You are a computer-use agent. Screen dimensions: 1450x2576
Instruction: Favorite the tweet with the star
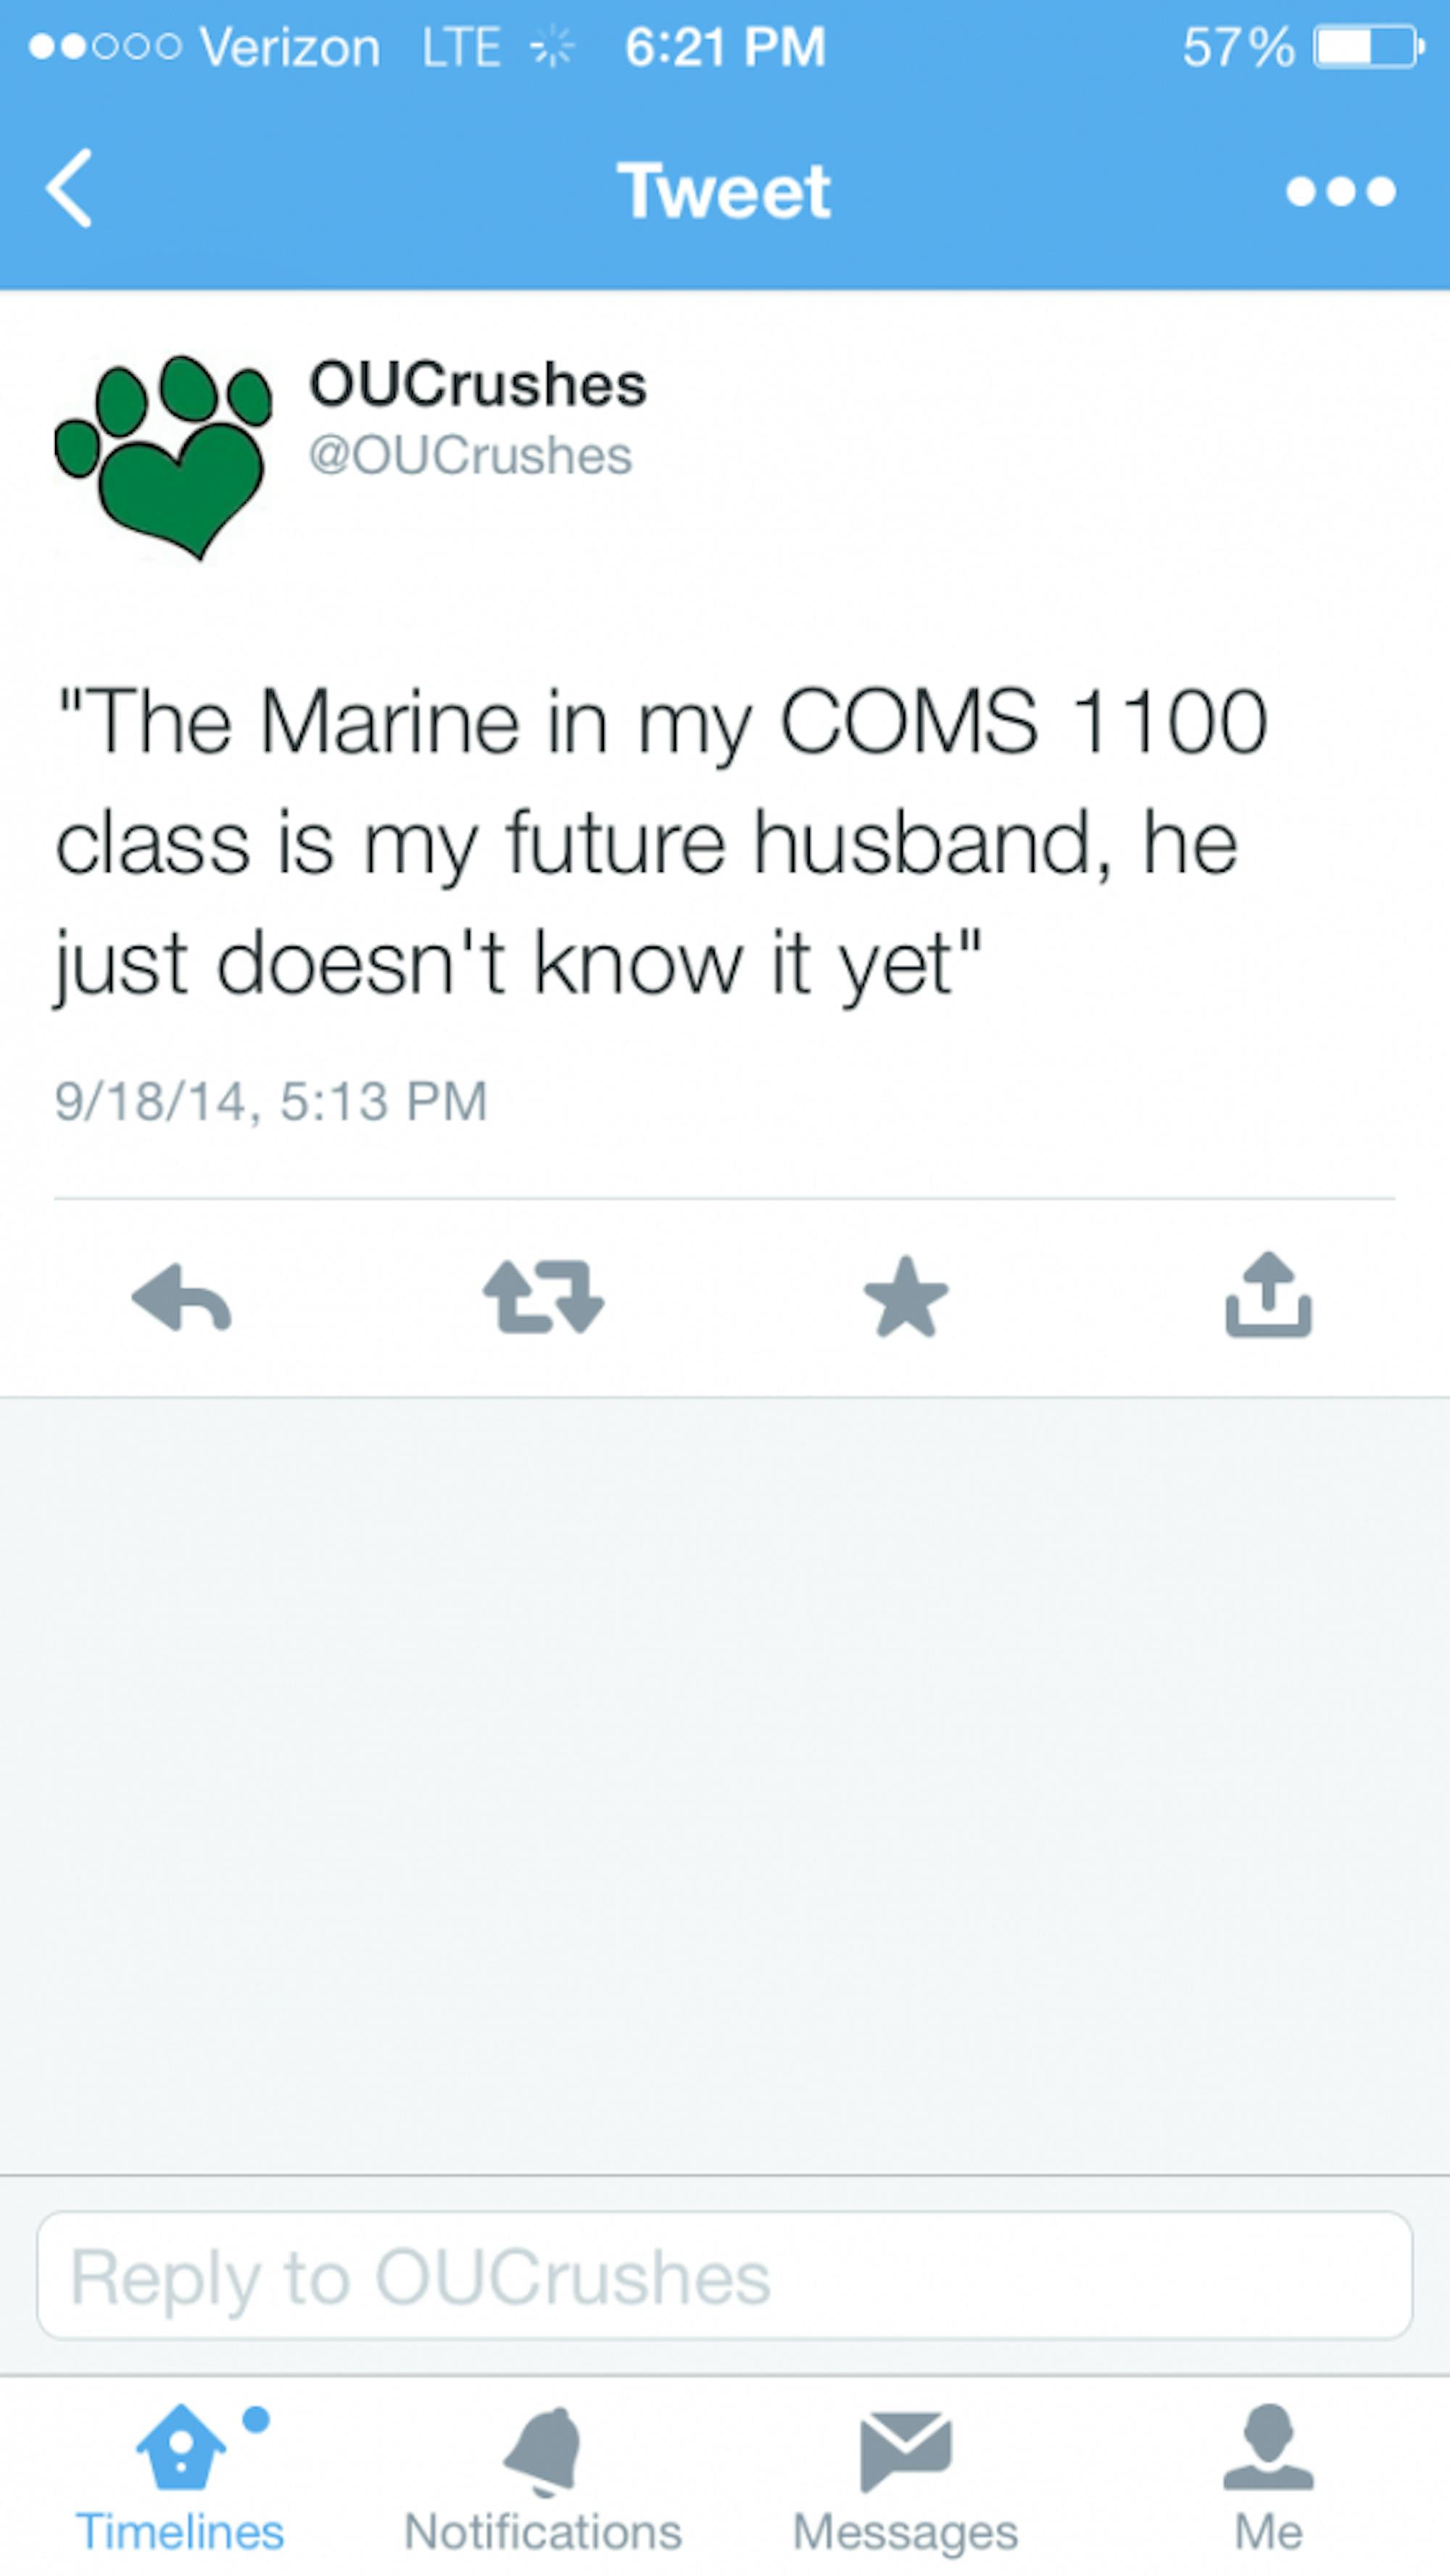point(906,1298)
